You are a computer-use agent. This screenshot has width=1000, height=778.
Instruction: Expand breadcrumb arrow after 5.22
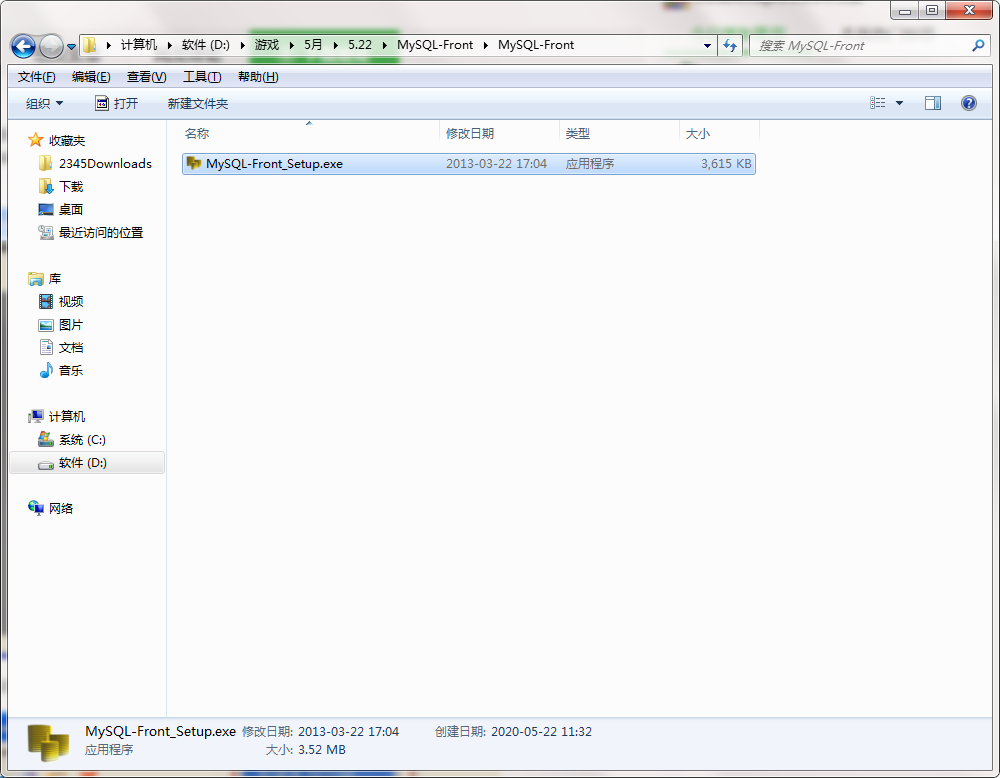pos(385,45)
